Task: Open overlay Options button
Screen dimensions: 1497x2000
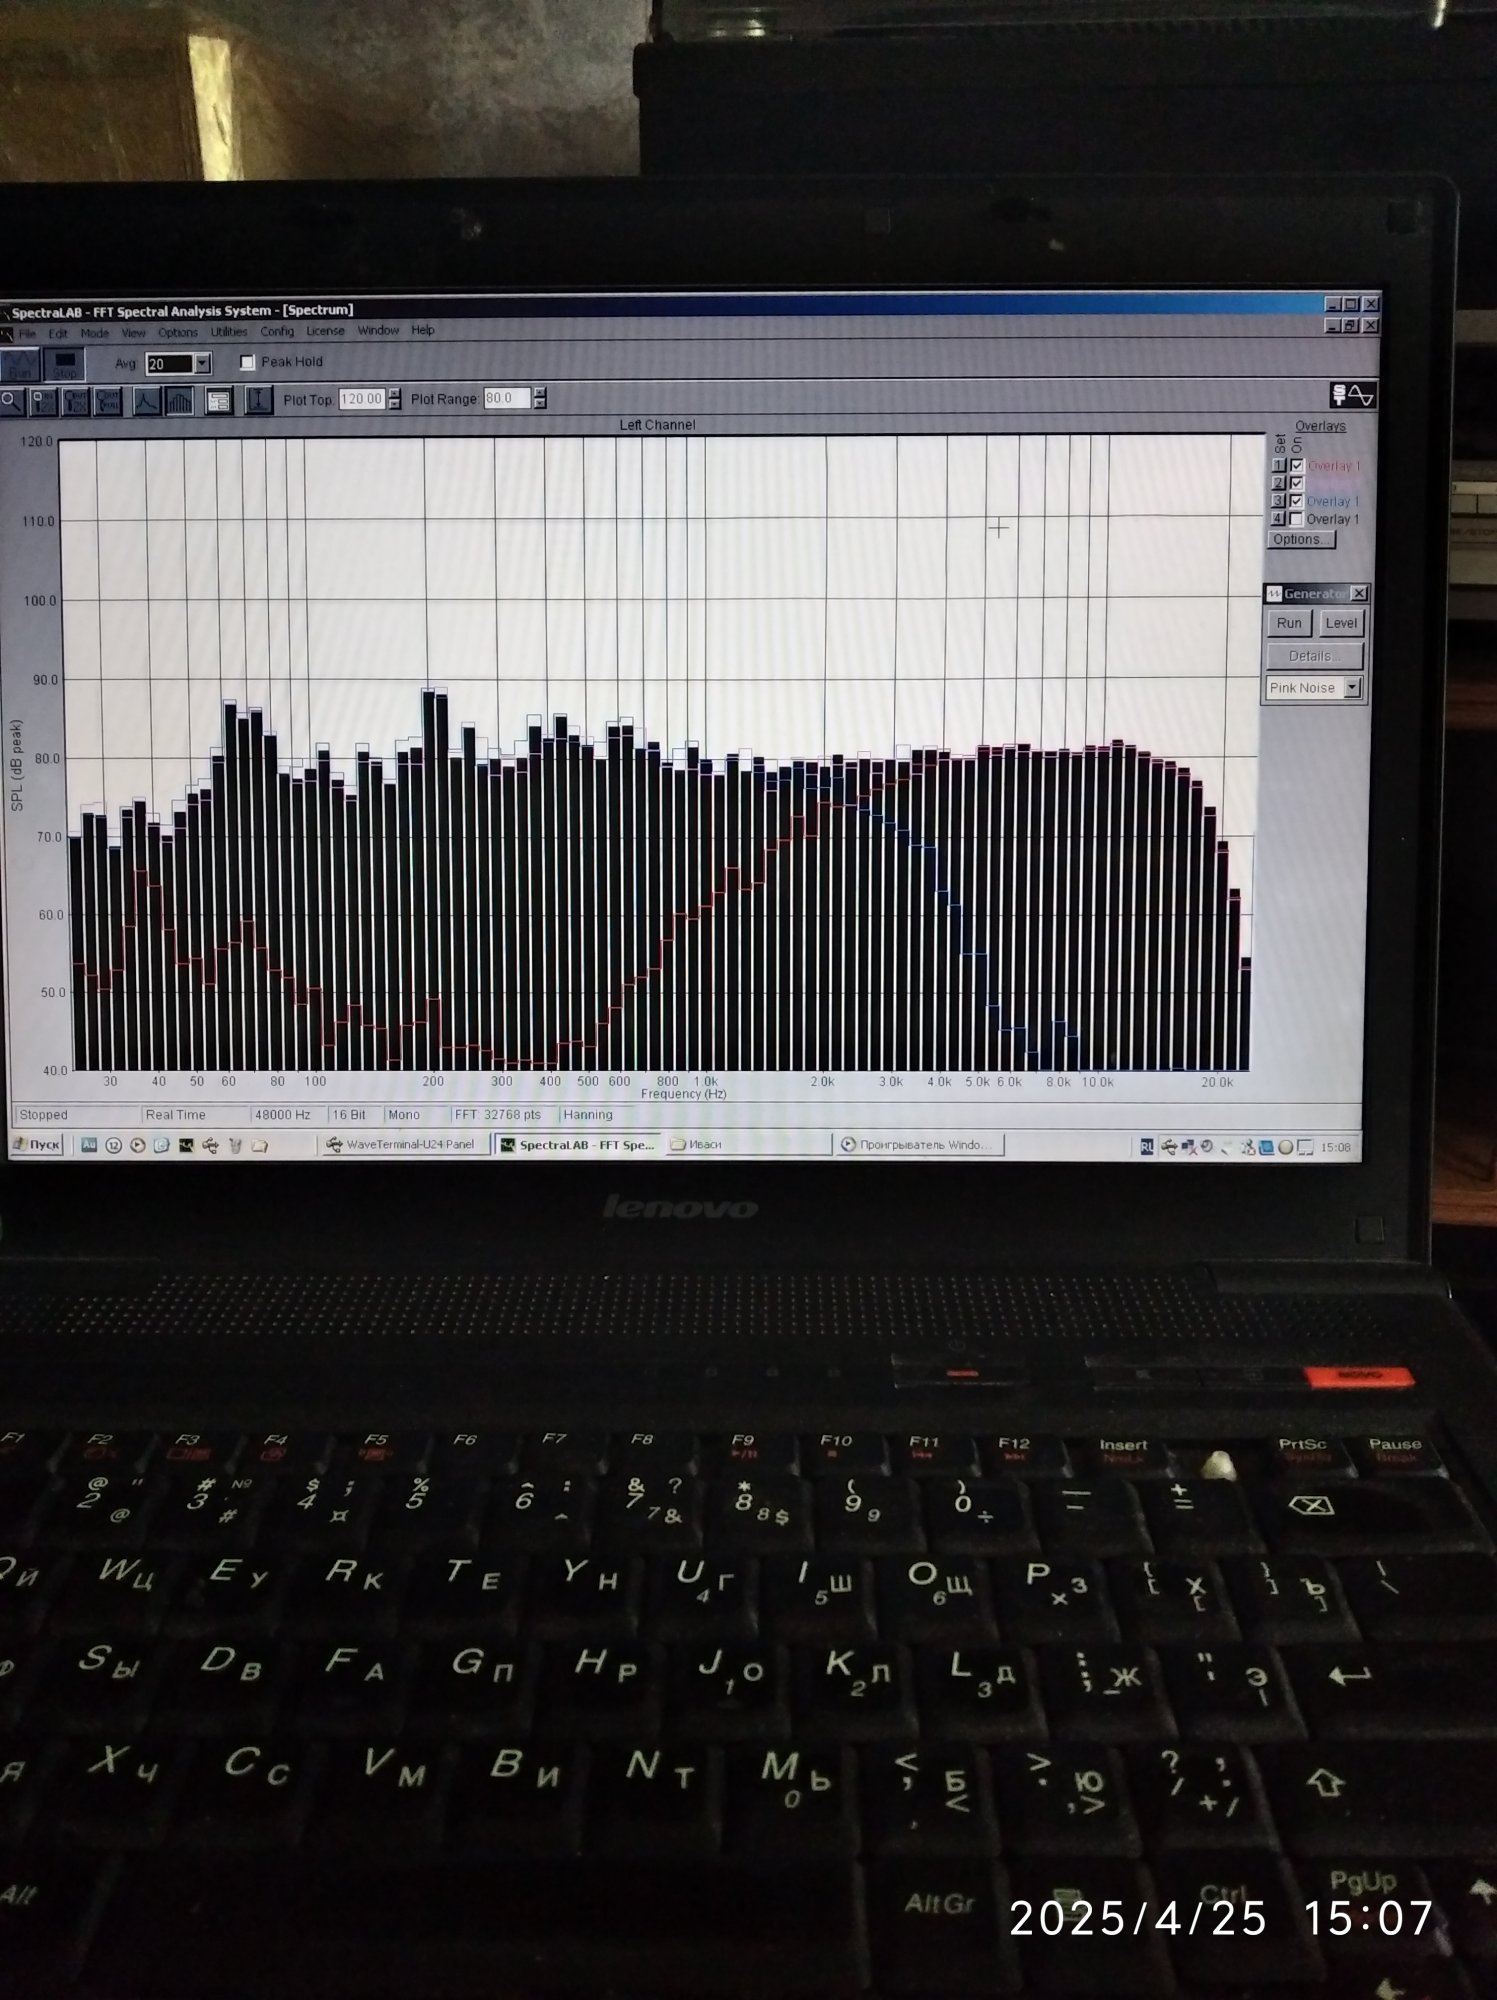Action: click(x=1301, y=540)
